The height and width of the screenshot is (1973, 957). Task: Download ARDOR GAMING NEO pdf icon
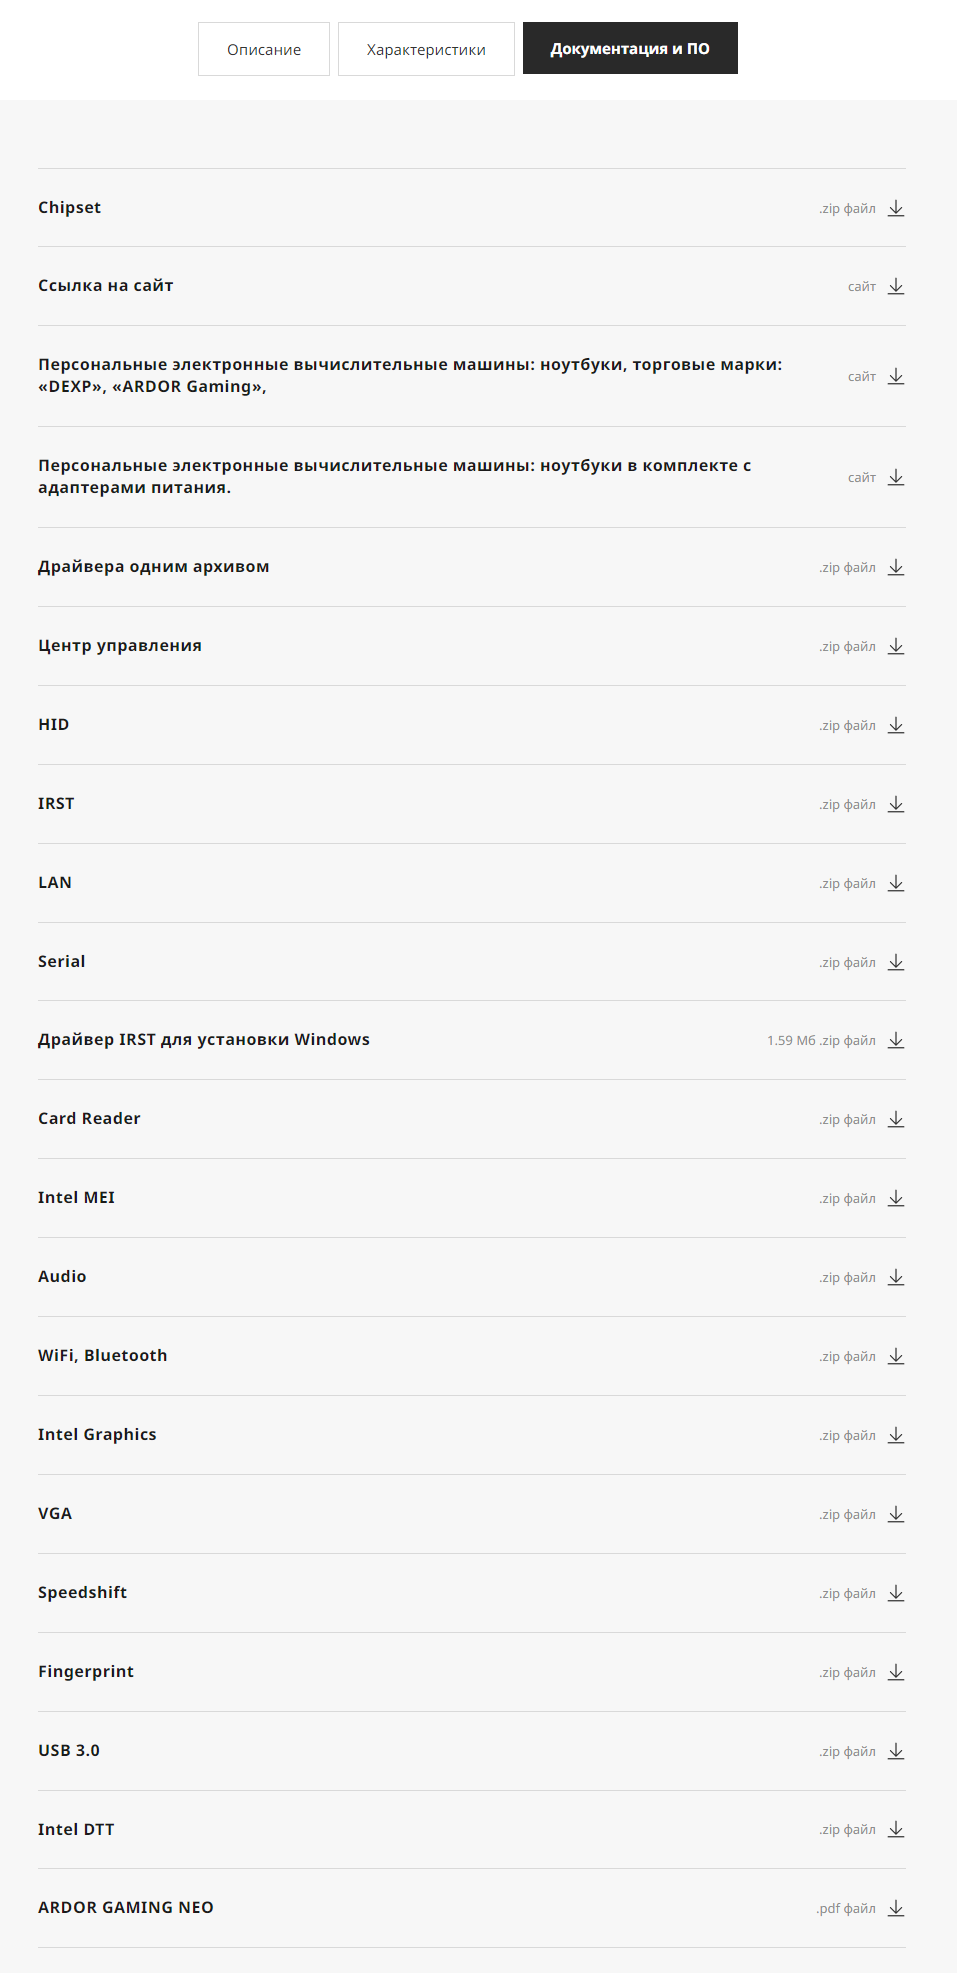coord(896,1908)
